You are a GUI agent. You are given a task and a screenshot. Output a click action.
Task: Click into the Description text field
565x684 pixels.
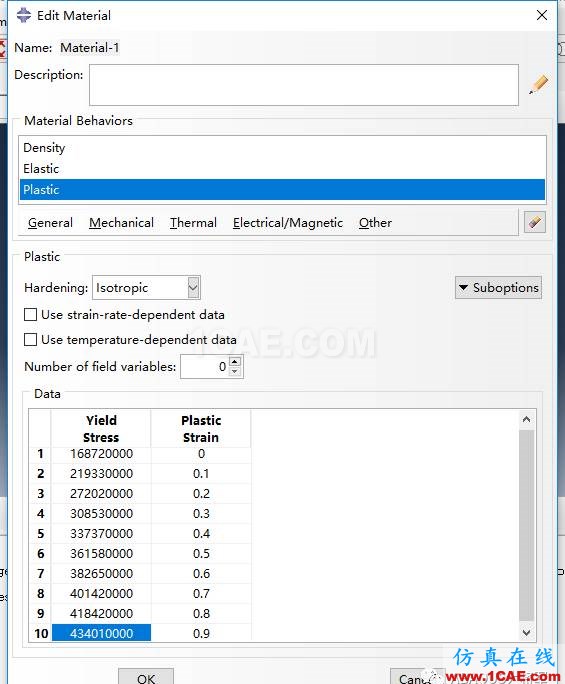[x=304, y=85]
